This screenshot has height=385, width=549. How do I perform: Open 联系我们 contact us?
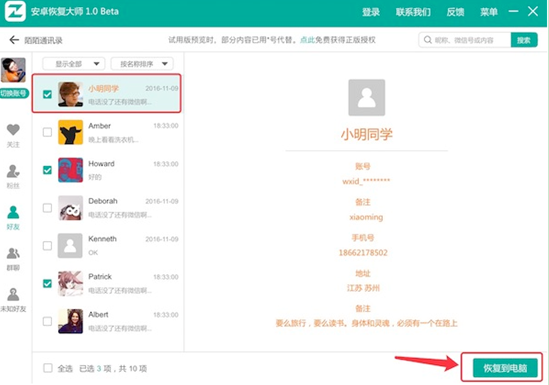(413, 12)
